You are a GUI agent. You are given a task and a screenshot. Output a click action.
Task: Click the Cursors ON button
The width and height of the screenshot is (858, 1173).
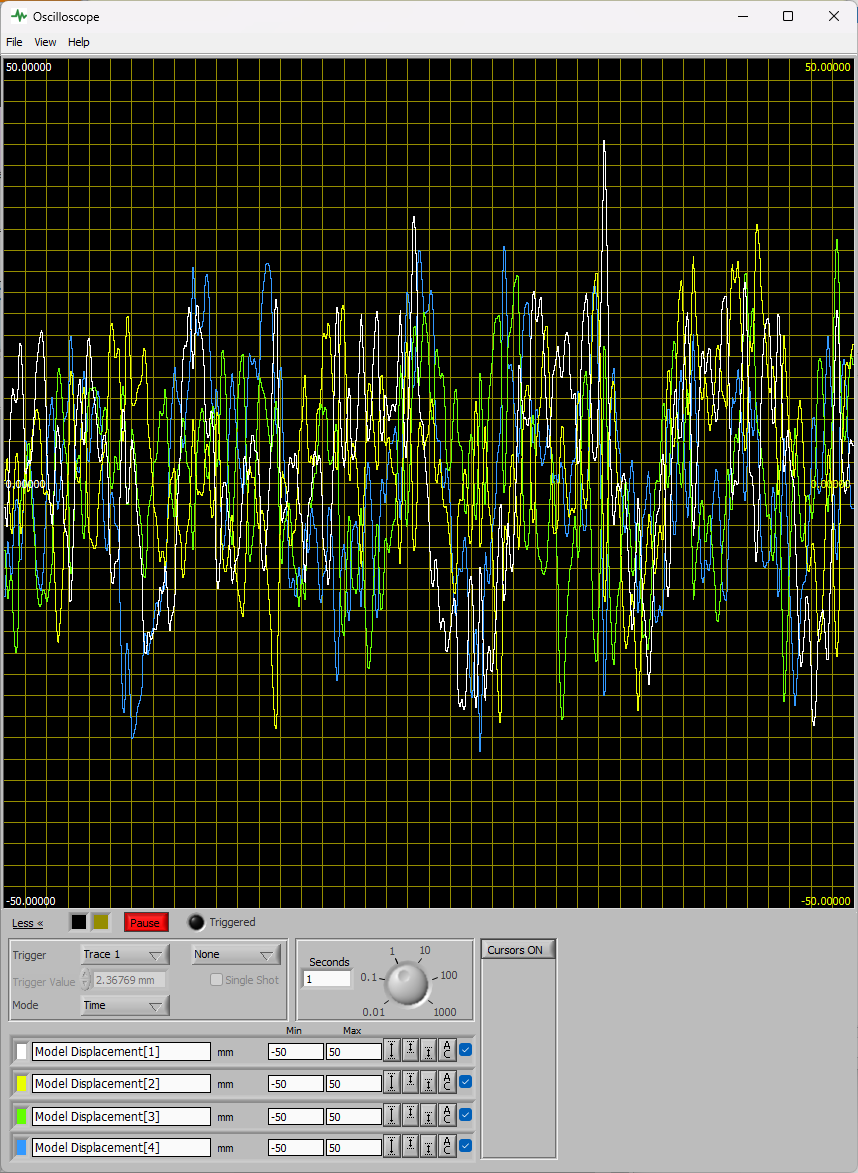tap(518, 950)
